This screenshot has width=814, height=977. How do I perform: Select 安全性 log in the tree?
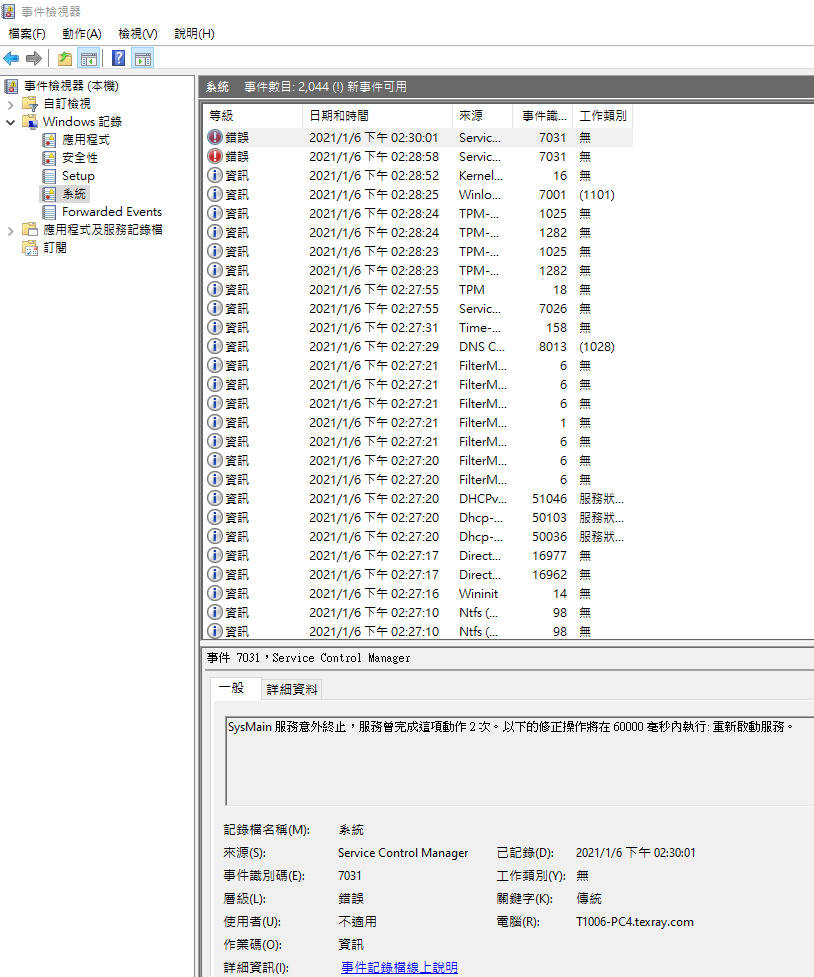[x=80, y=158]
